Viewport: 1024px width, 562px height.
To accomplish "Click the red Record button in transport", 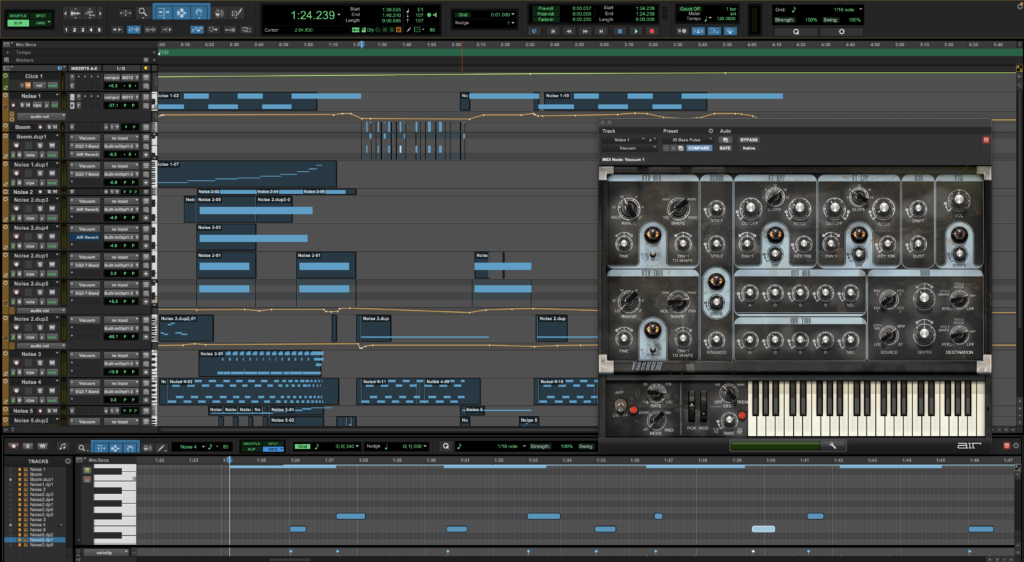I will pos(652,31).
